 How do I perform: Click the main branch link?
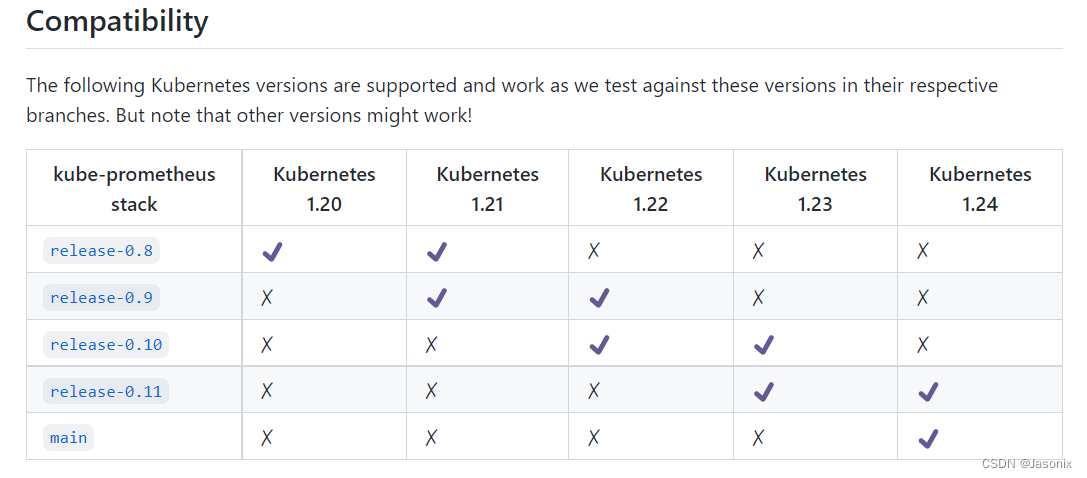[x=68, y=437]
